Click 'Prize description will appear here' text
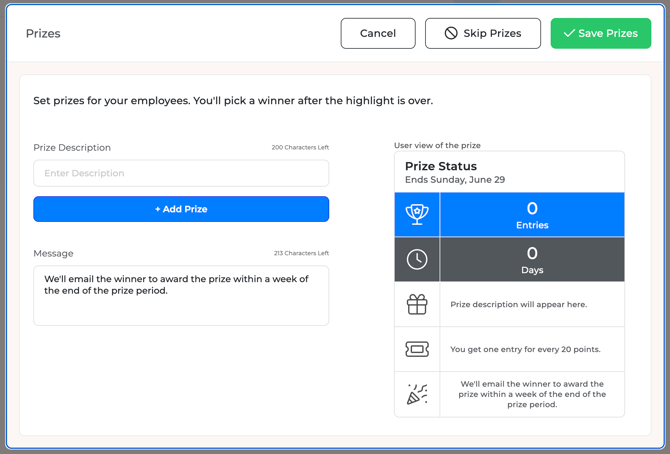The image size is (670, 454). [x=519, y=304]
